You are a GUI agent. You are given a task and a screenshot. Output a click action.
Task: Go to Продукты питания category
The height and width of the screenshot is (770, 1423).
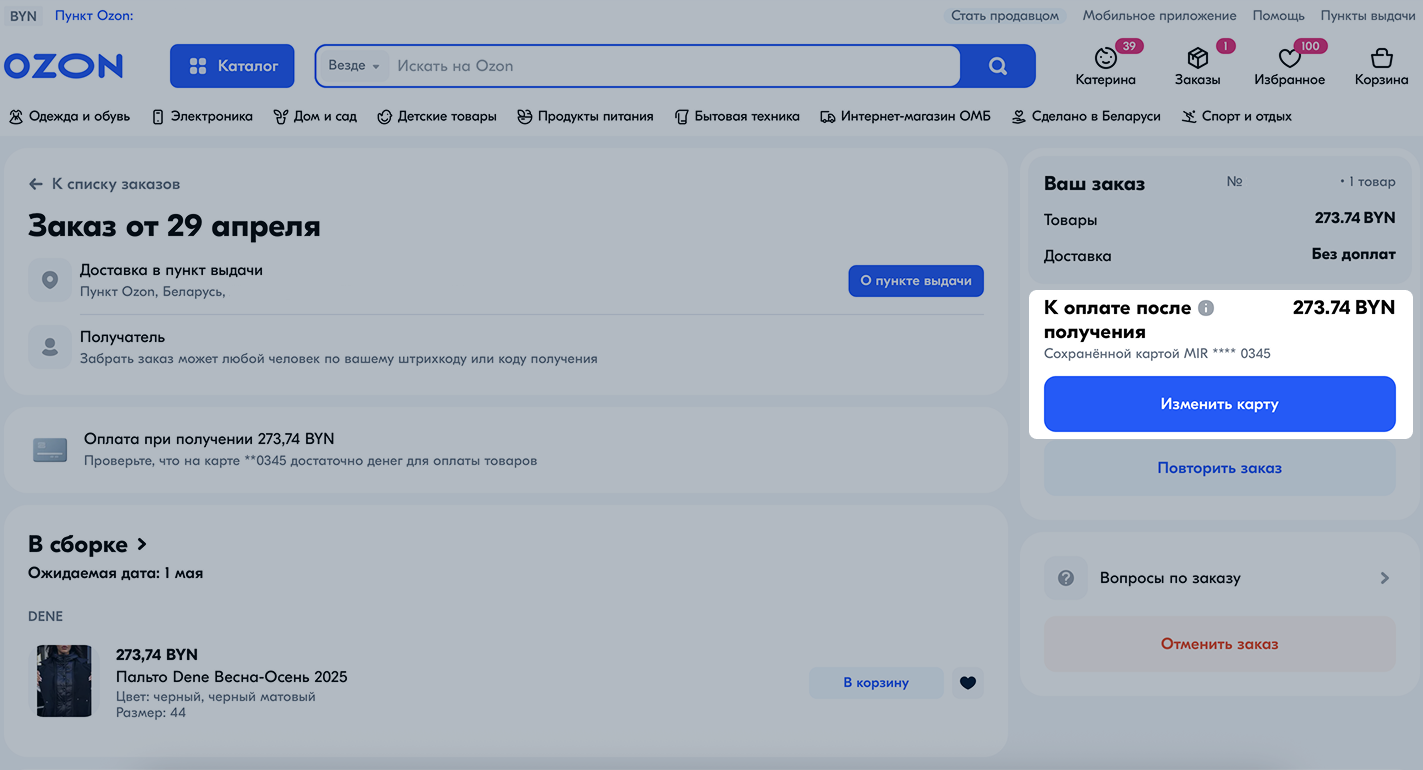585,116
